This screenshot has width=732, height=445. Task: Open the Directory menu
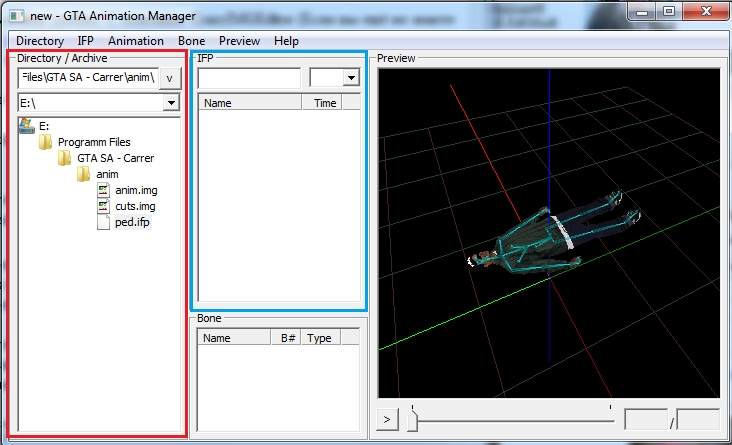[40, 41]
